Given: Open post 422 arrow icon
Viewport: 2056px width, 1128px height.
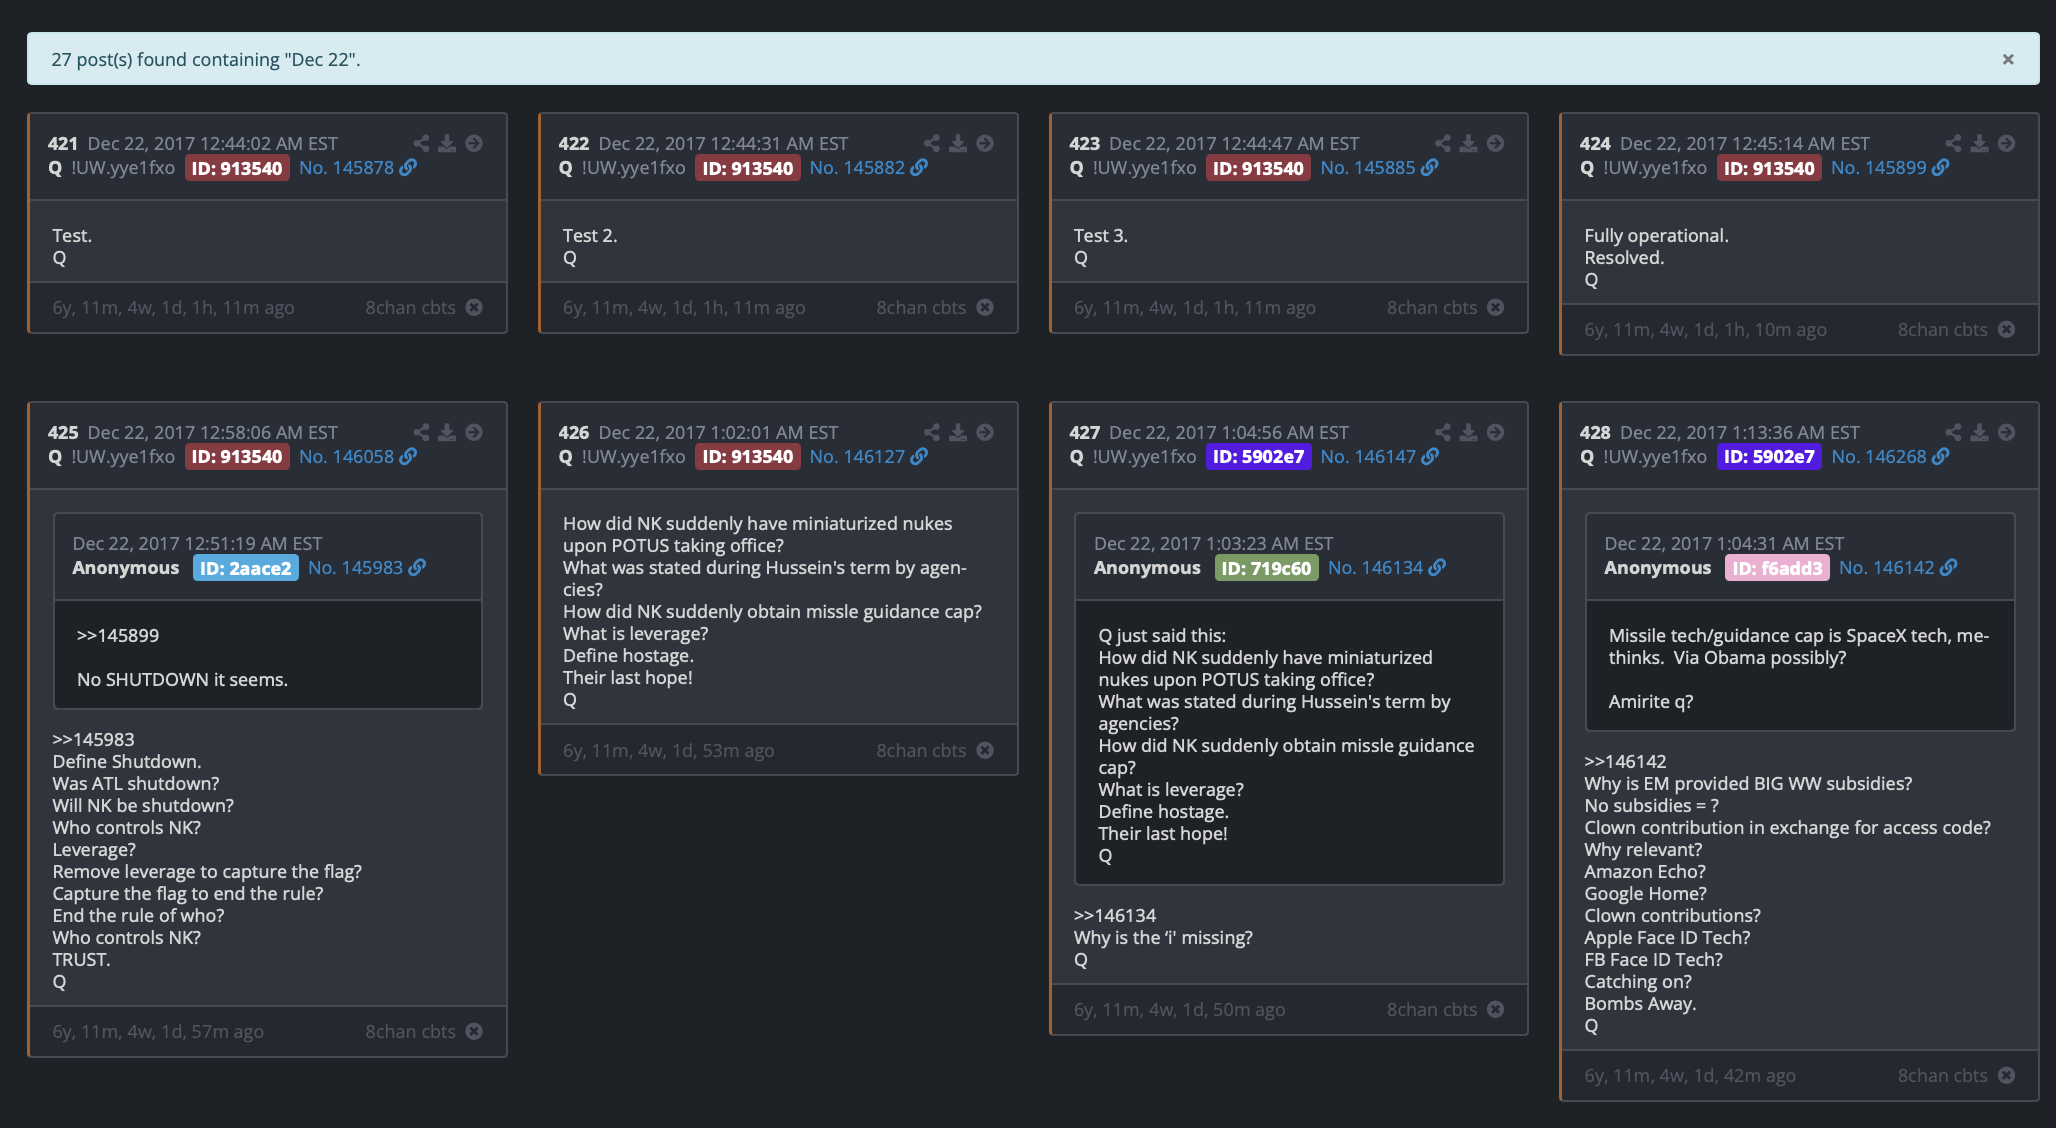Looking at the screenshot, I should pos(985,144).
